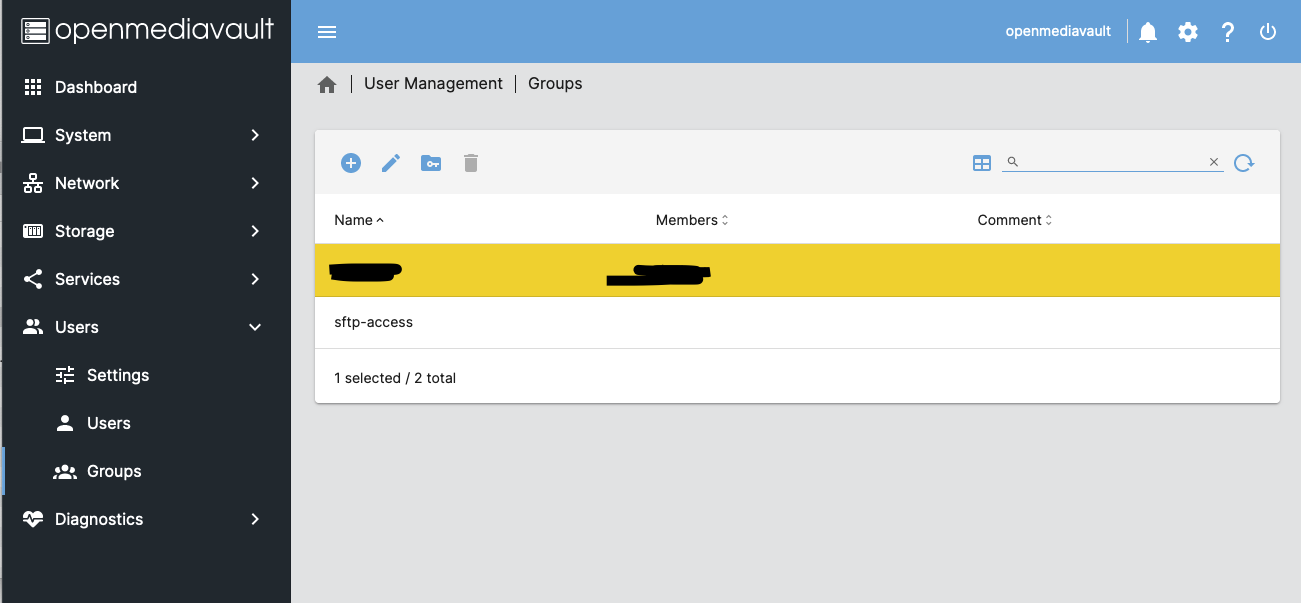Reload the groups table
1301x603 pixels.
pyautogui.click(x=1243, y=163)
